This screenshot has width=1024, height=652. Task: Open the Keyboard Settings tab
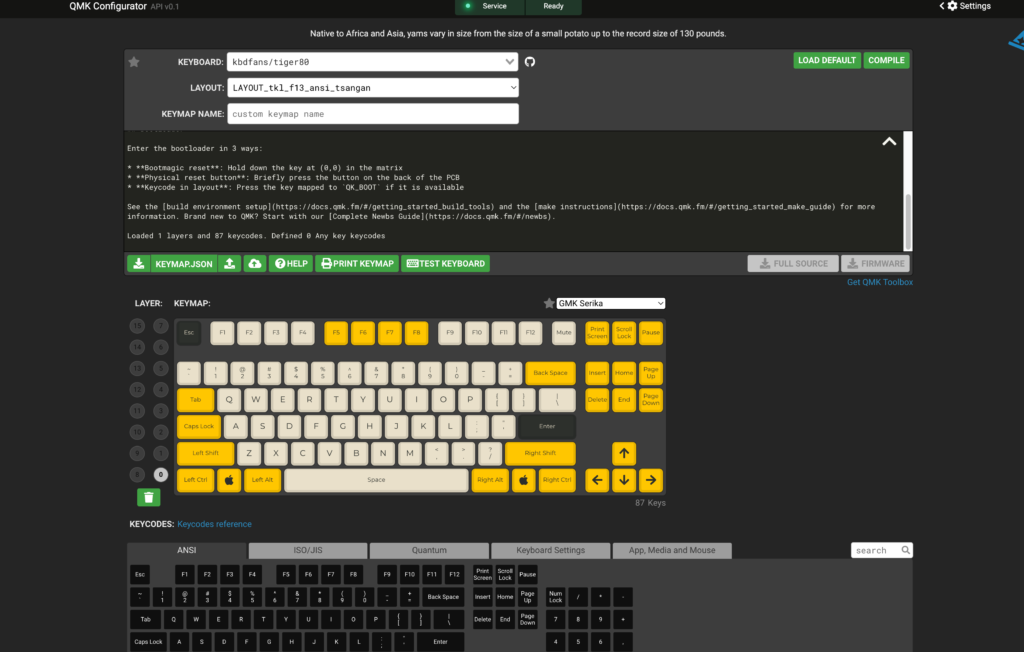point(551,551)
